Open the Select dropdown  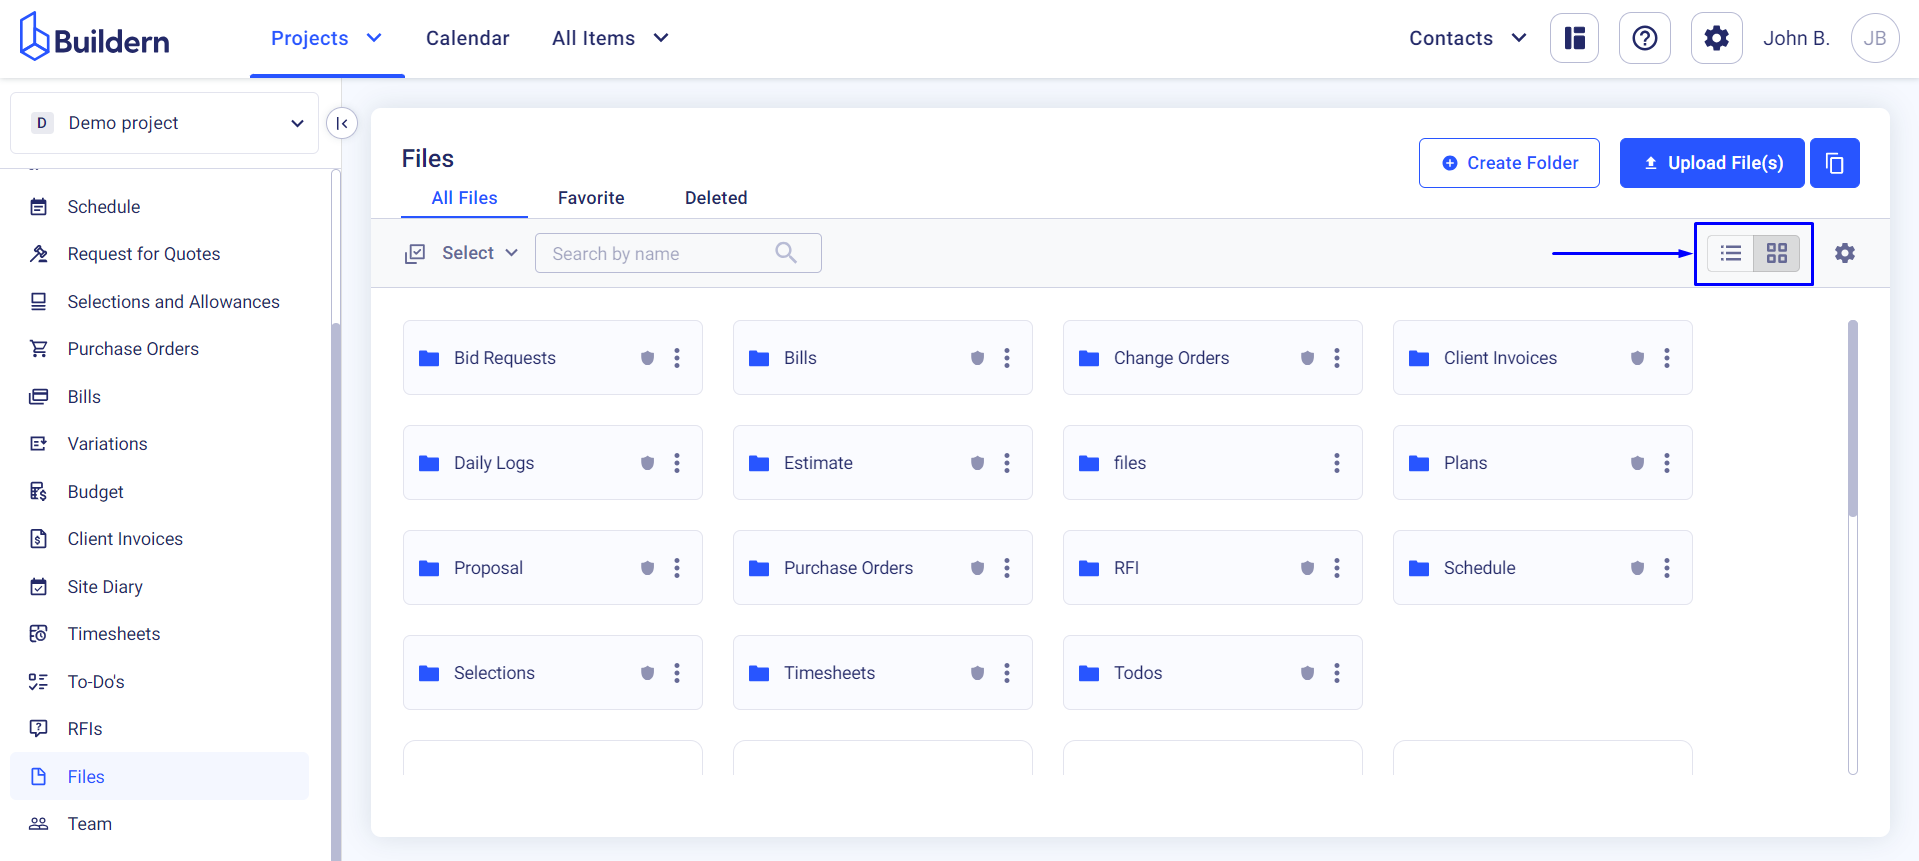tap(461, 253)
